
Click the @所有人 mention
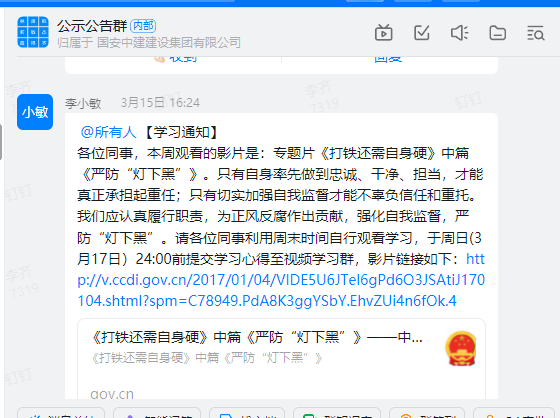click(109, 132)
